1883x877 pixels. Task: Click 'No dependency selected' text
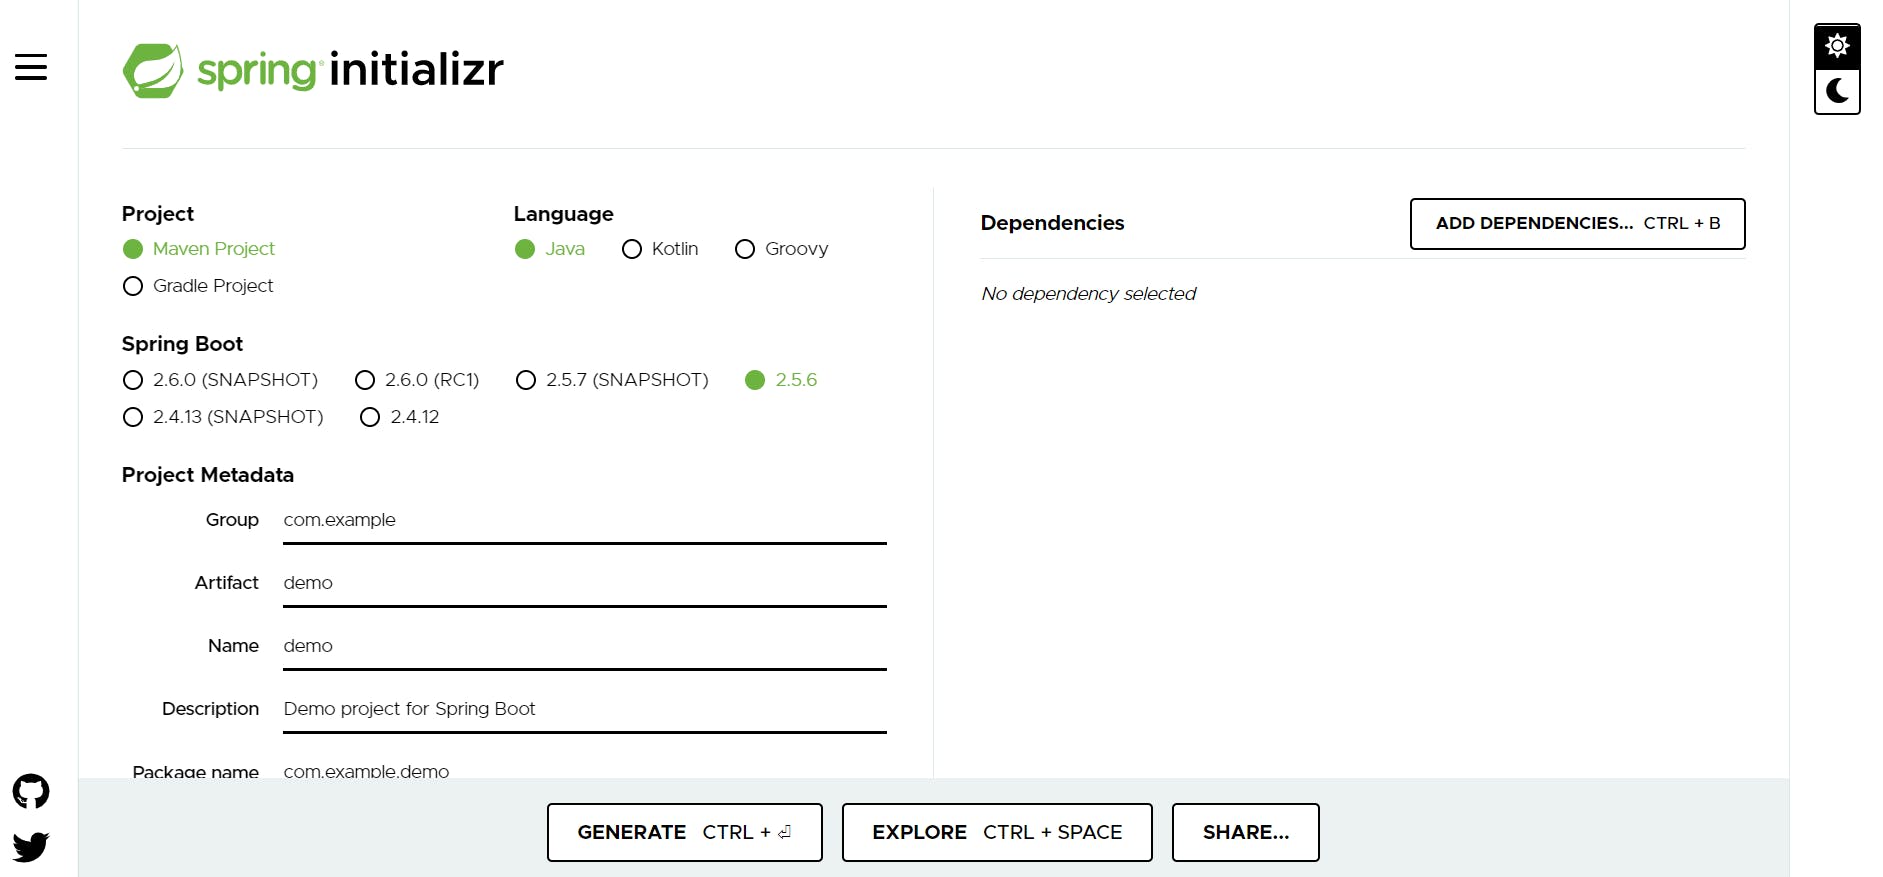coord(1088,294)
